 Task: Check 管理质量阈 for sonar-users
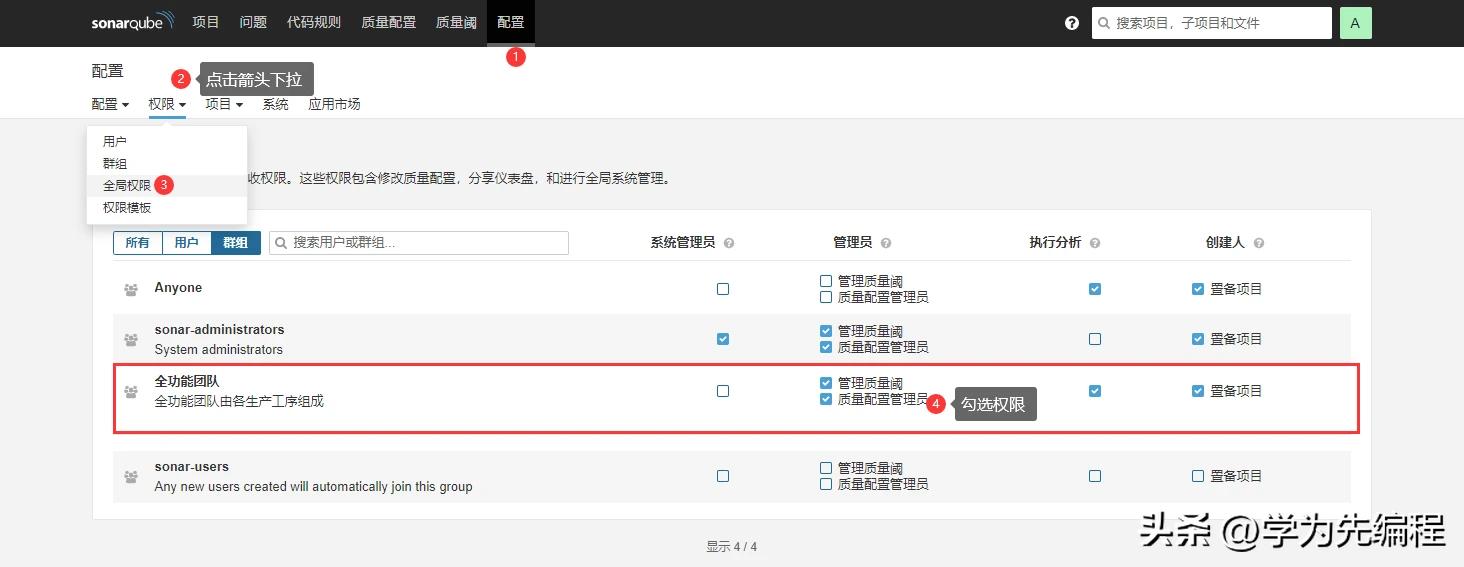point(826,468)
